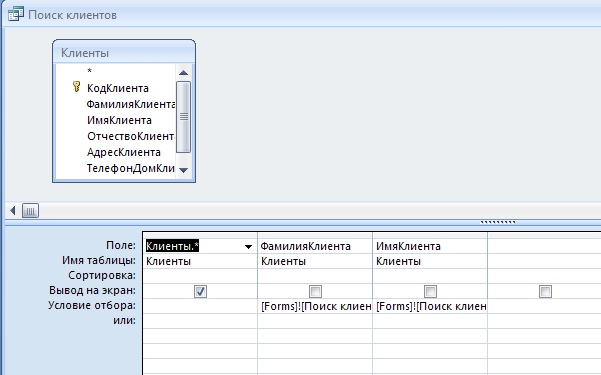601x375 pixels.
Task: Click the Сортировка cell for ФамилияКлиента column
Action: coord(315,276)
